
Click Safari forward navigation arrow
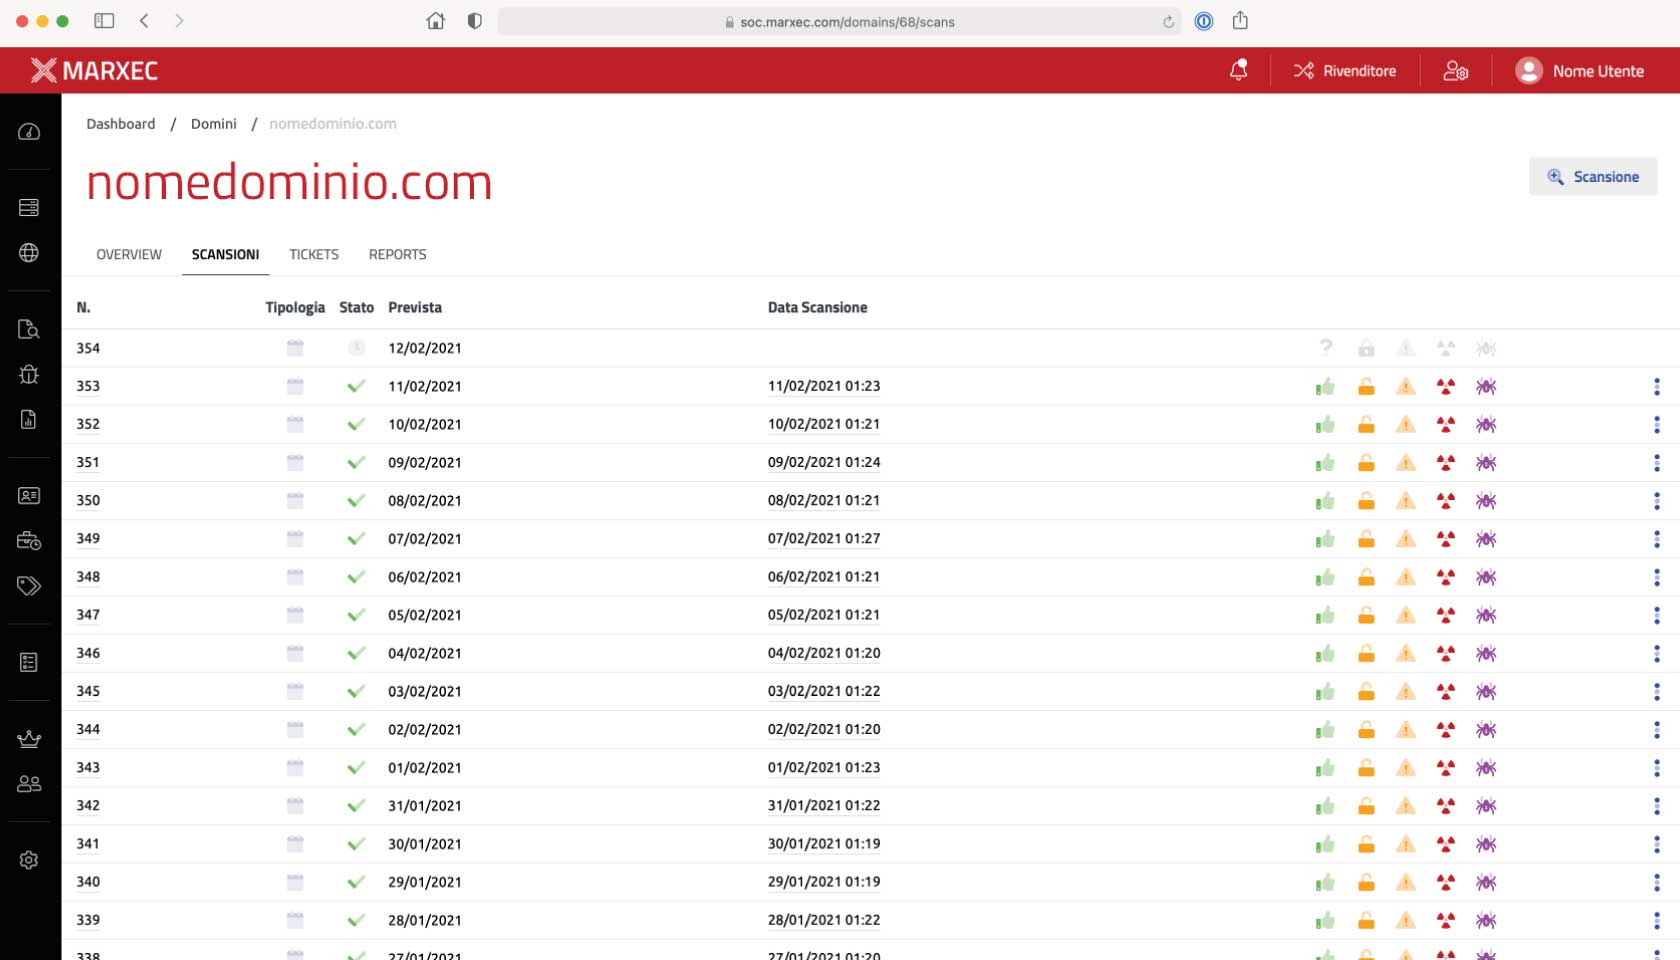(179, 21)
